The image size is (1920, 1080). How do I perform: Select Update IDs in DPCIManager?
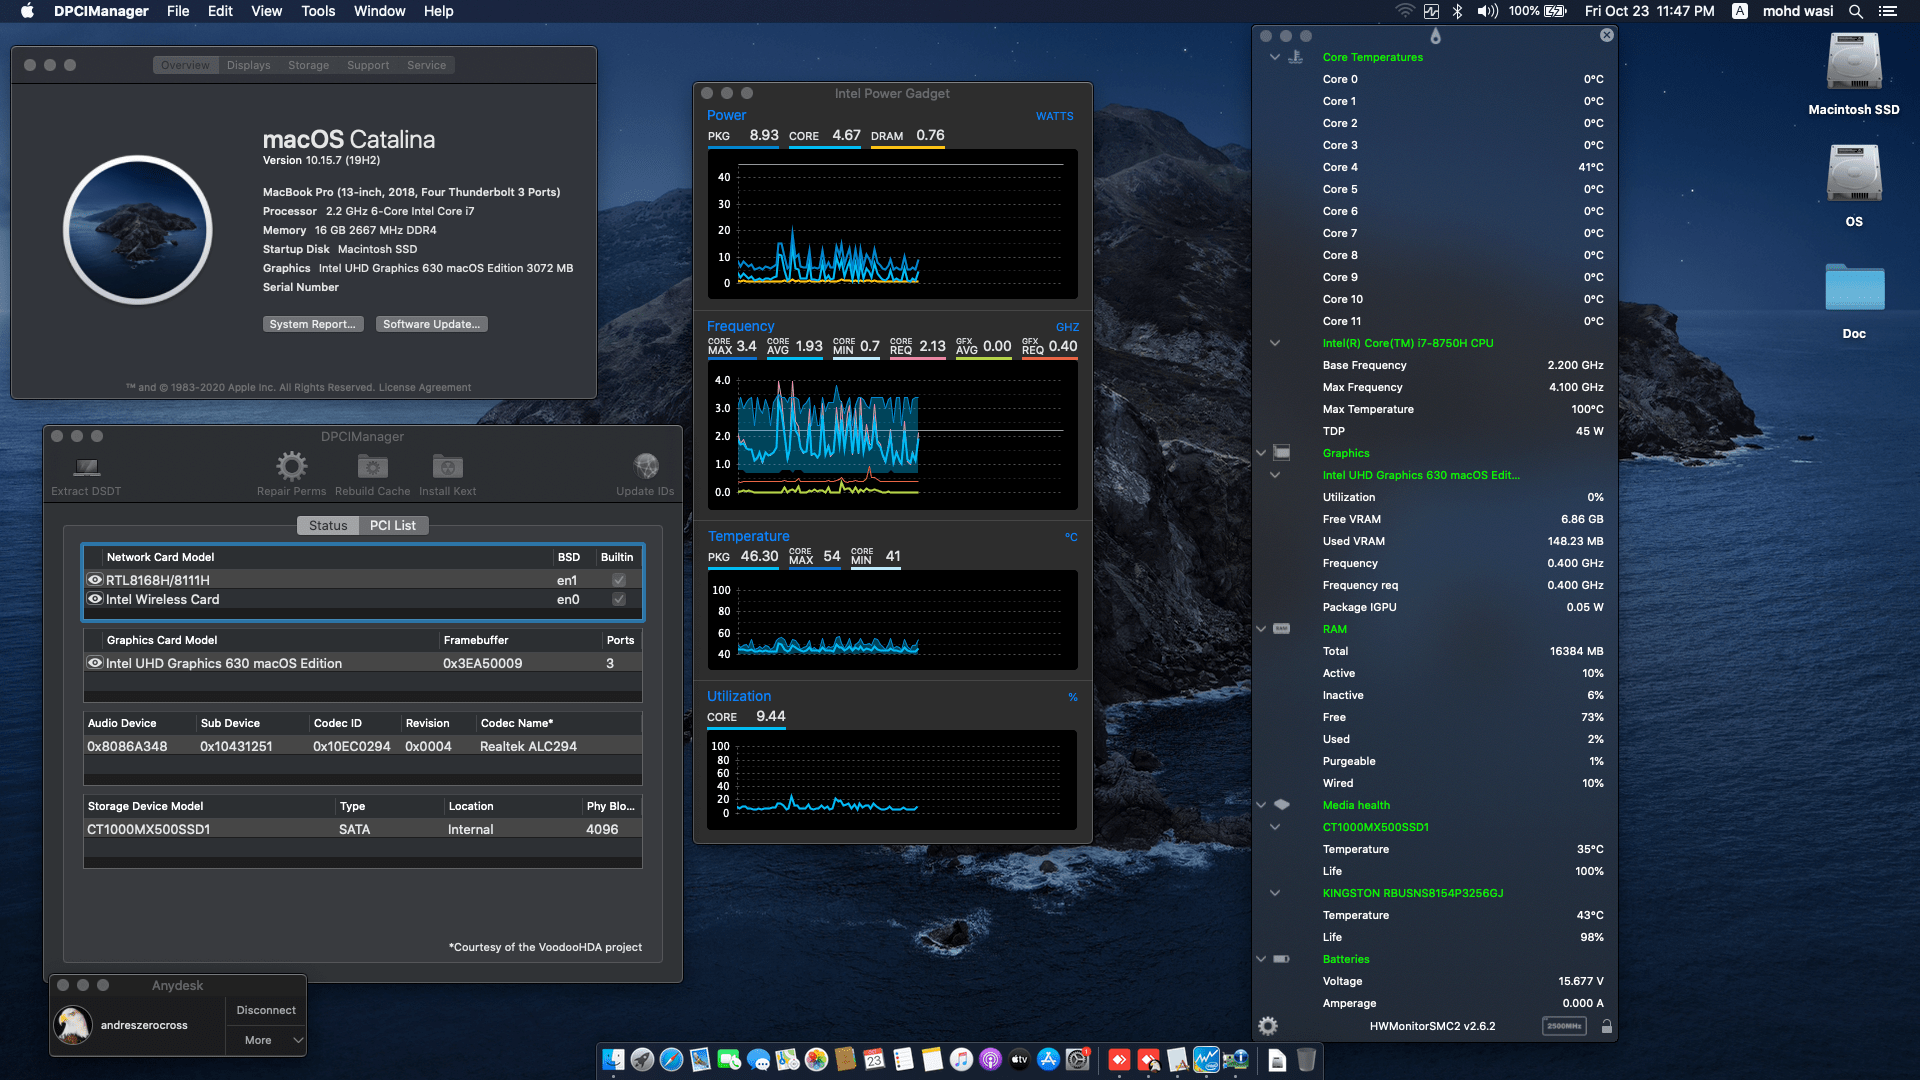(x=646, y=467)
